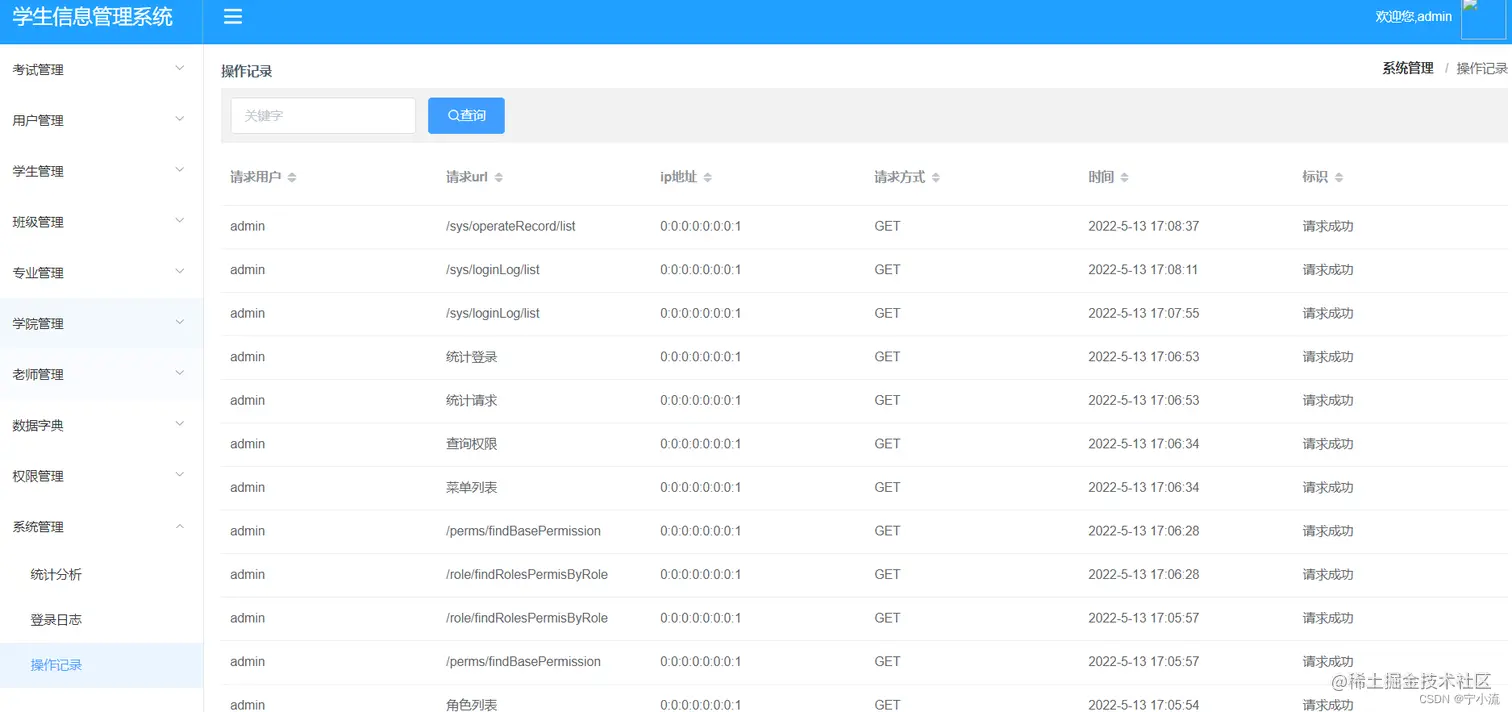Sort by 请求方式 column arrows
1512x712 pixels.
tap(936, 177)
